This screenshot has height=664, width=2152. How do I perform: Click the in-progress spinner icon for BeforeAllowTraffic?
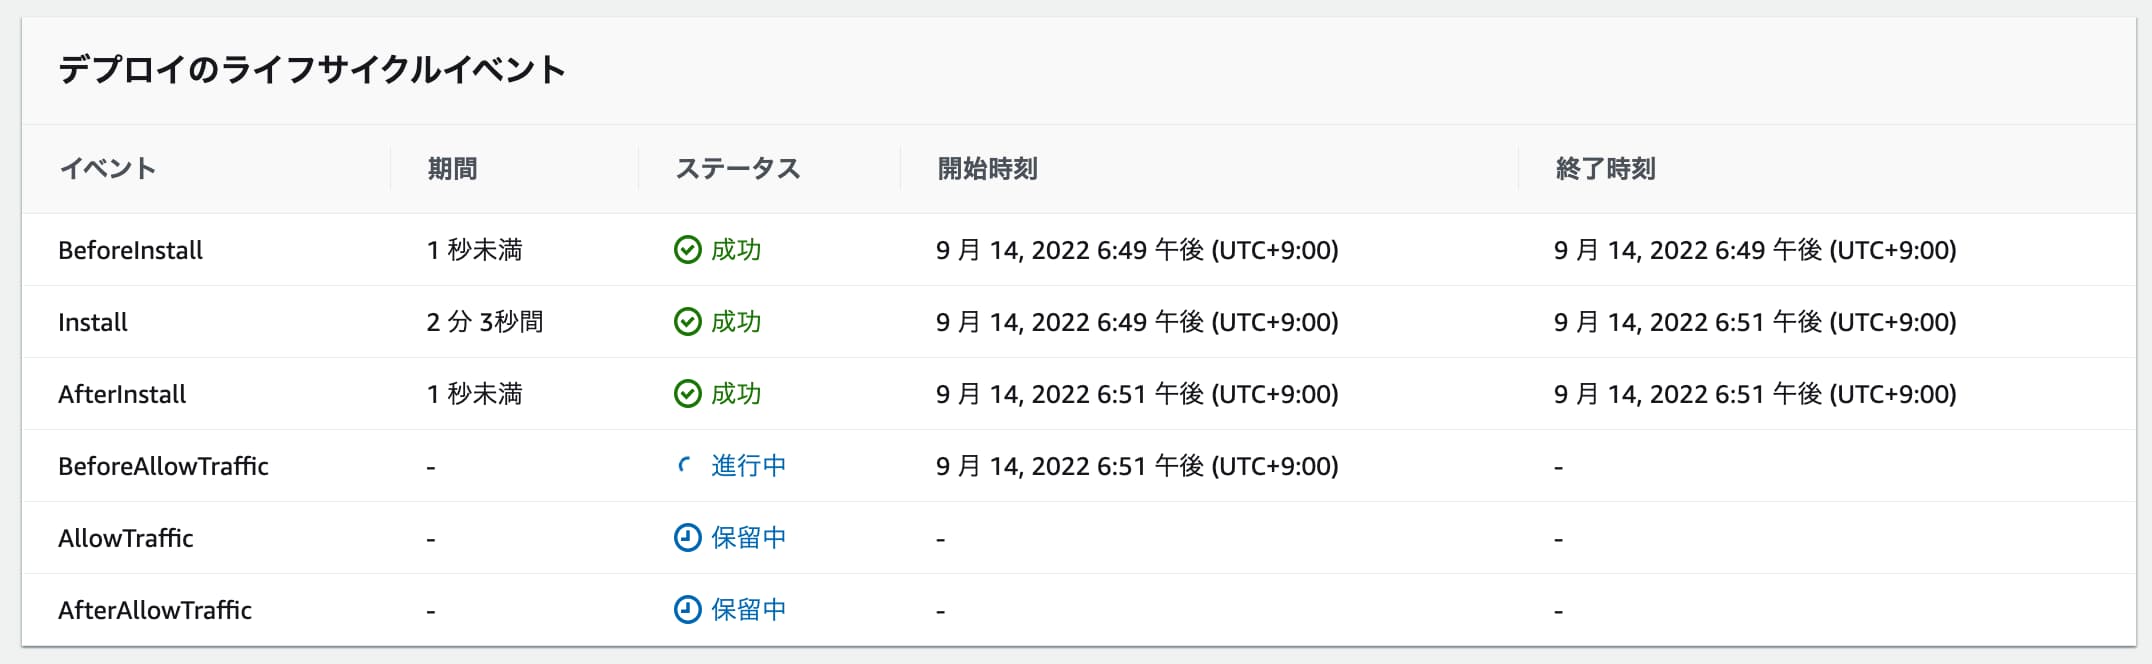(x=685, y=465)
